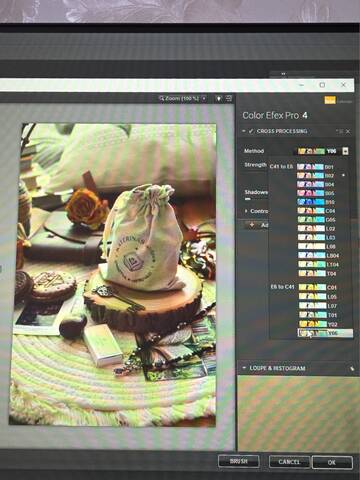Select Y02 under E6 to C41
The height and width of the screenshot is (480, 360).
pos(317,324)
